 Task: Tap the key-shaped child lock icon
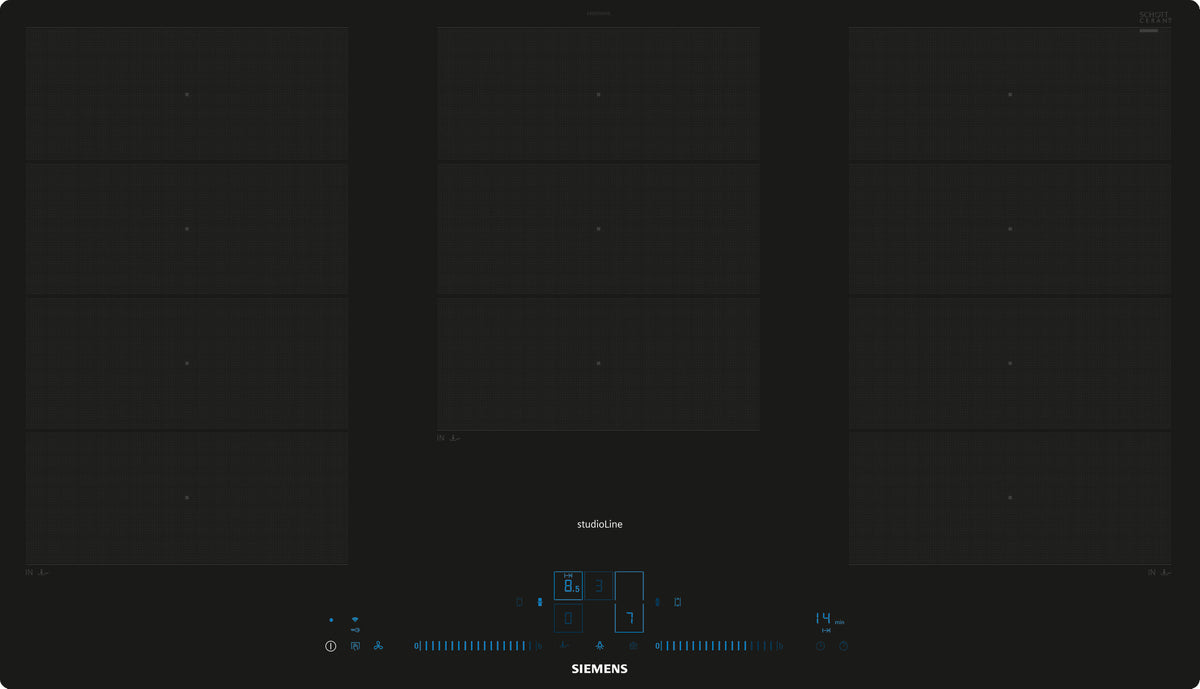pyautogui.click(x=355, y=630)
